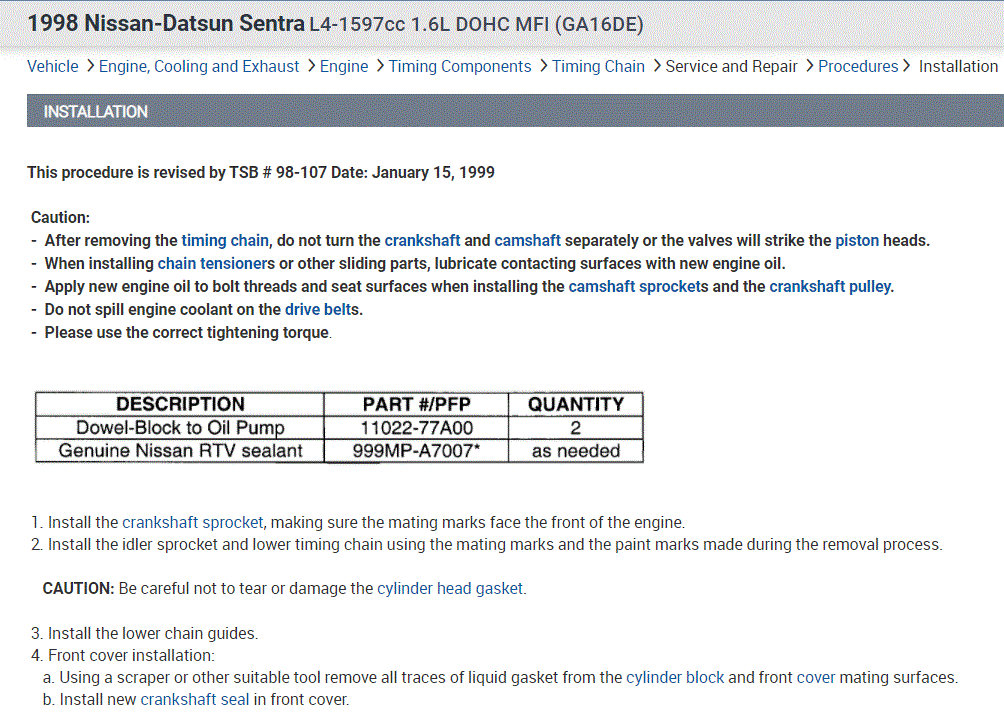Click the bold 'CAUTION:' label near gasket note
1004x725 pixels.
pos(78,589)
